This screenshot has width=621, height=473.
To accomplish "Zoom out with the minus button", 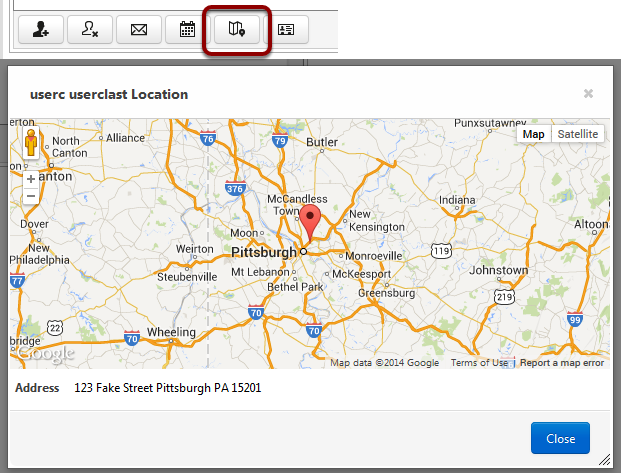I will [x=31, y=196].
